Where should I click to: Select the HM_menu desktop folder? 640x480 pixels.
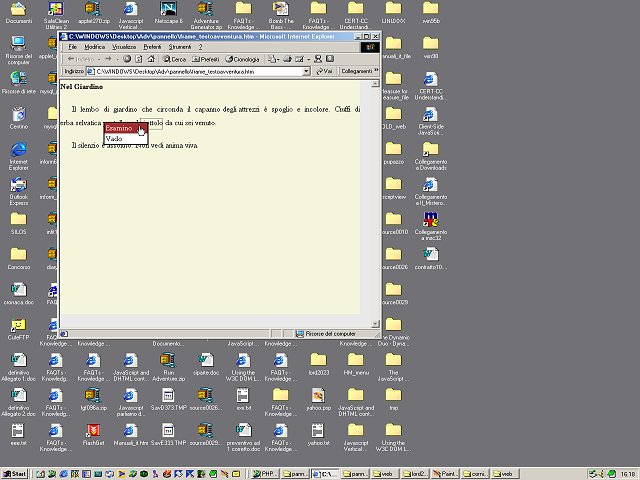(356, 364)
